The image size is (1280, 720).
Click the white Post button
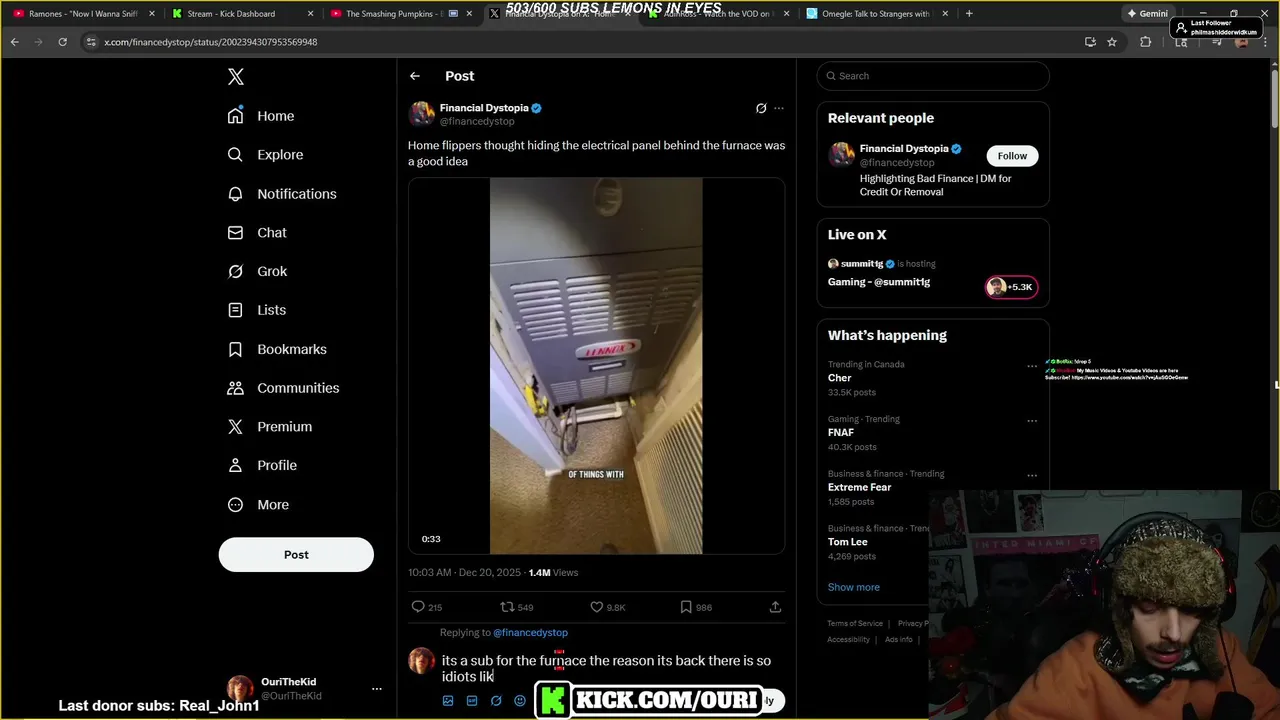(x=296, y=555)
